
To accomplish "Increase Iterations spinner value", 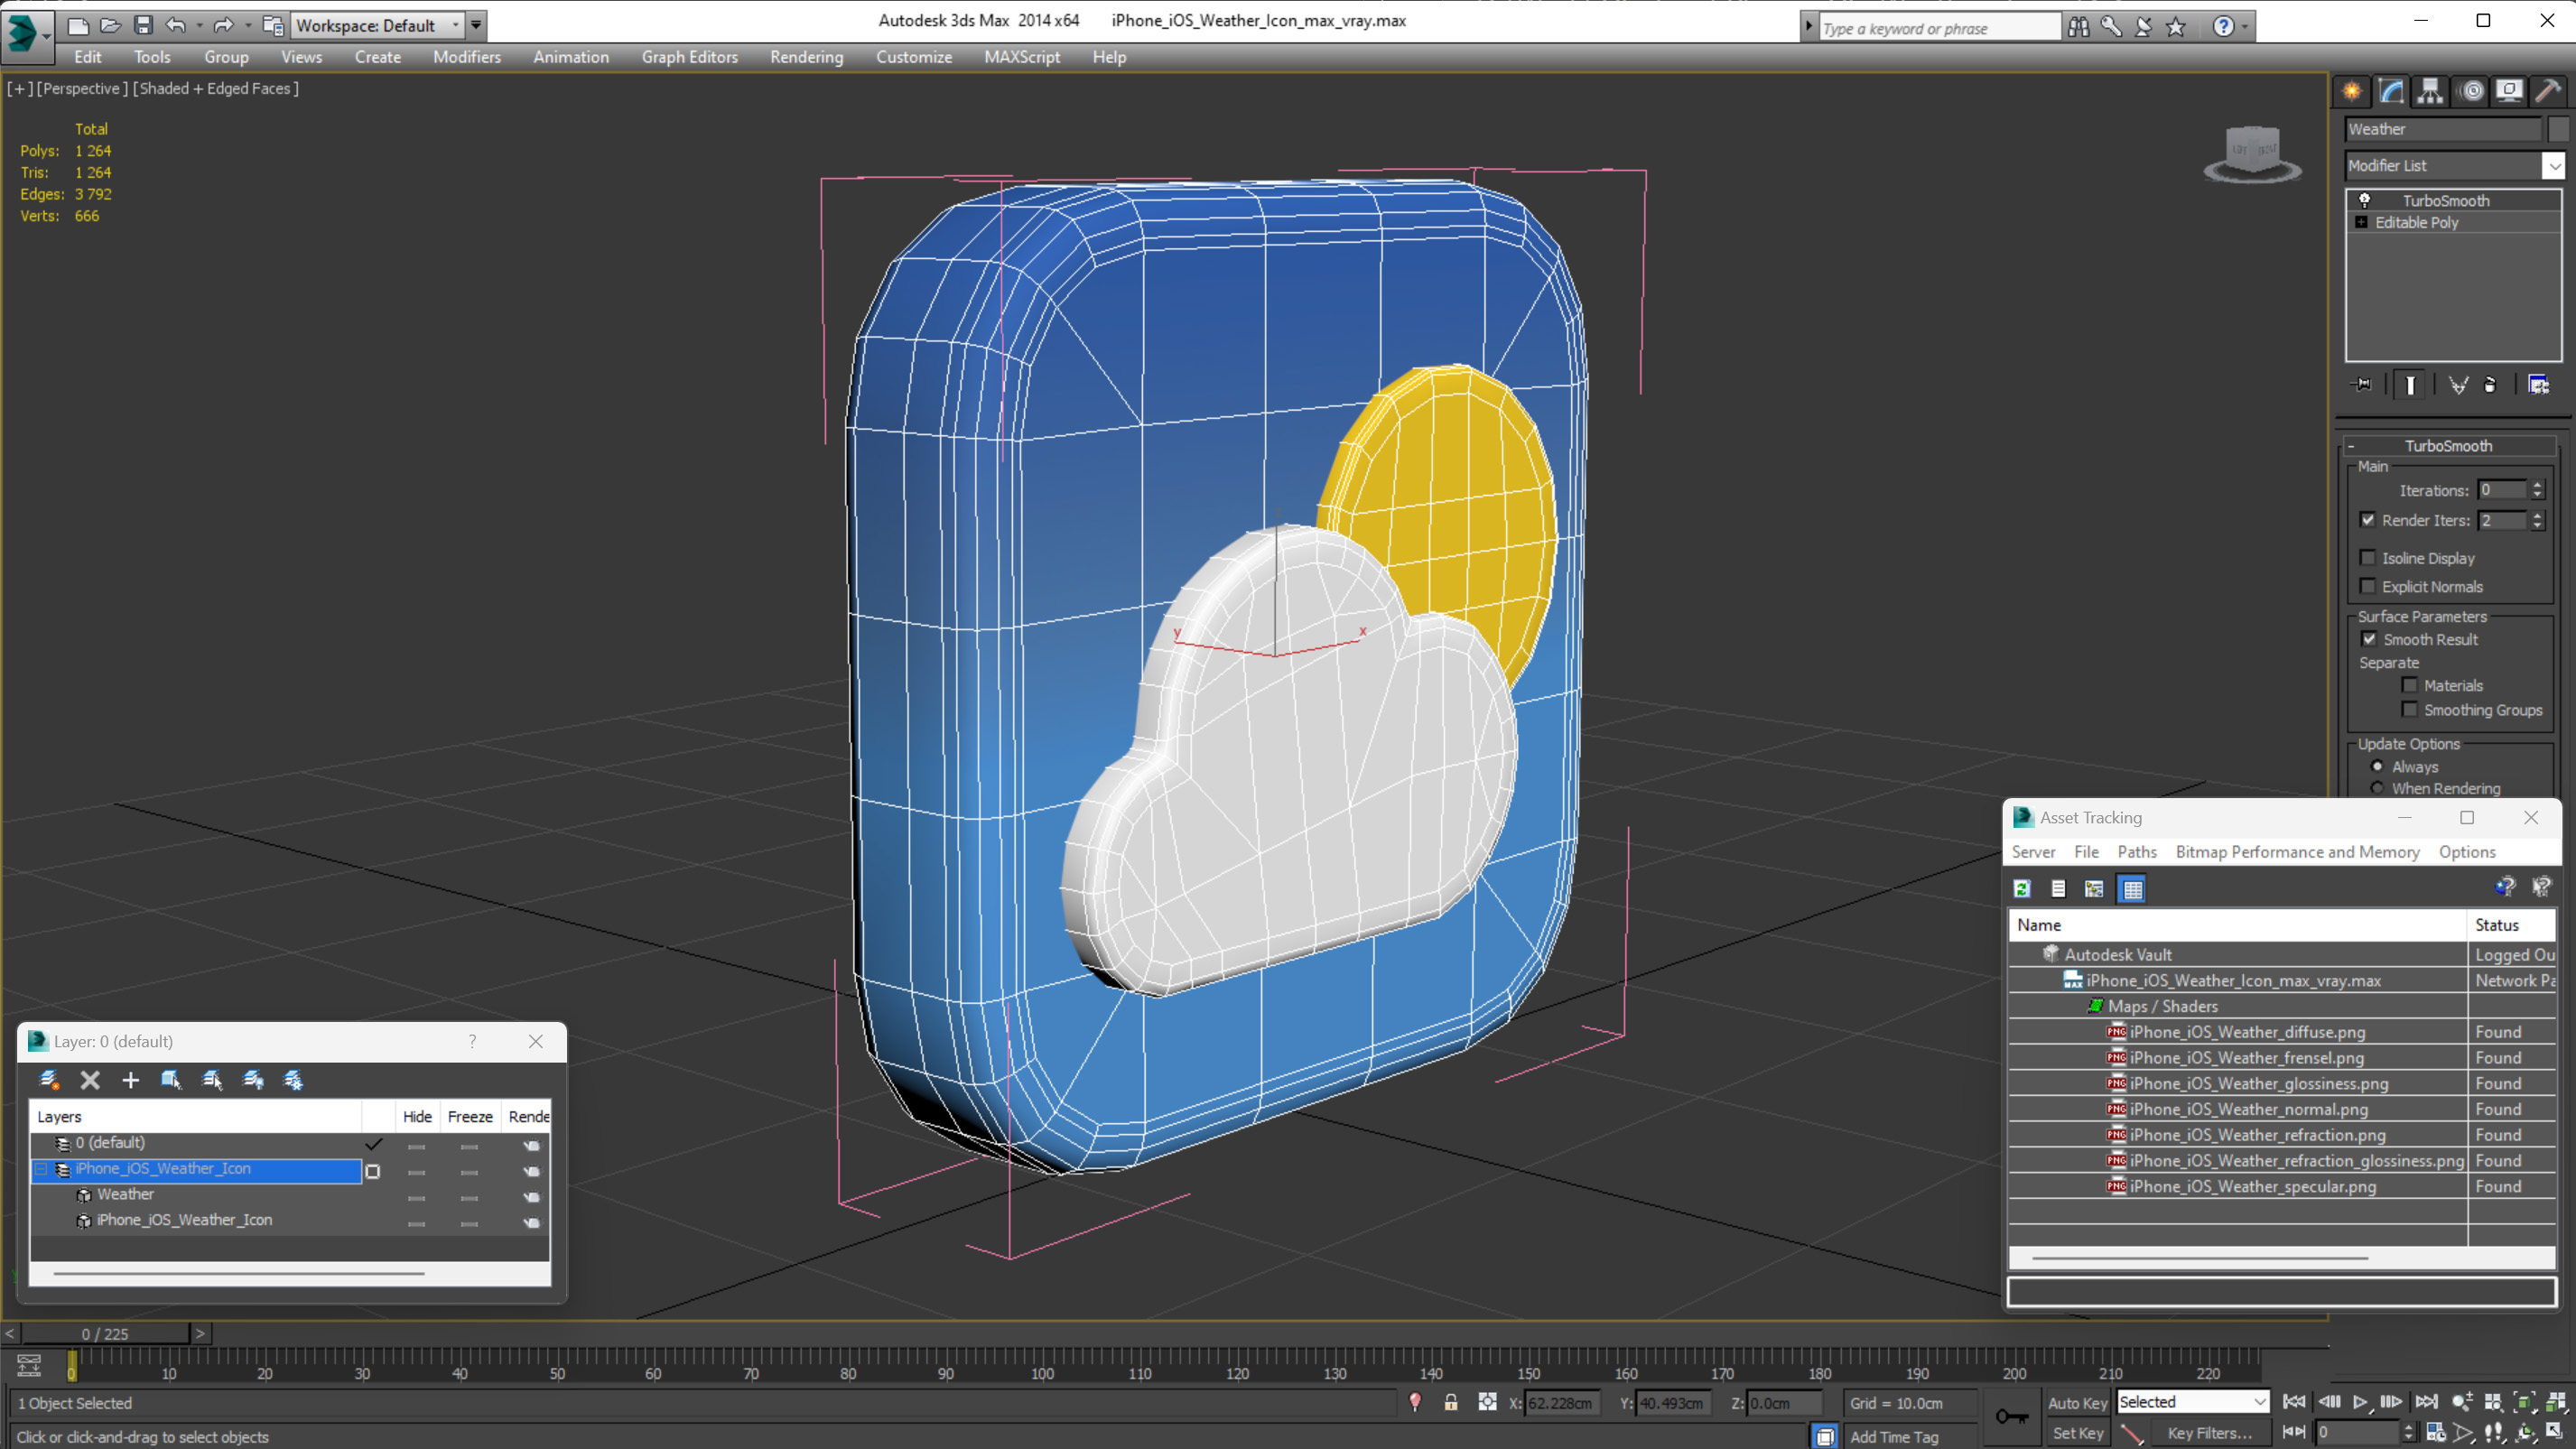I will coord(2537,485).
